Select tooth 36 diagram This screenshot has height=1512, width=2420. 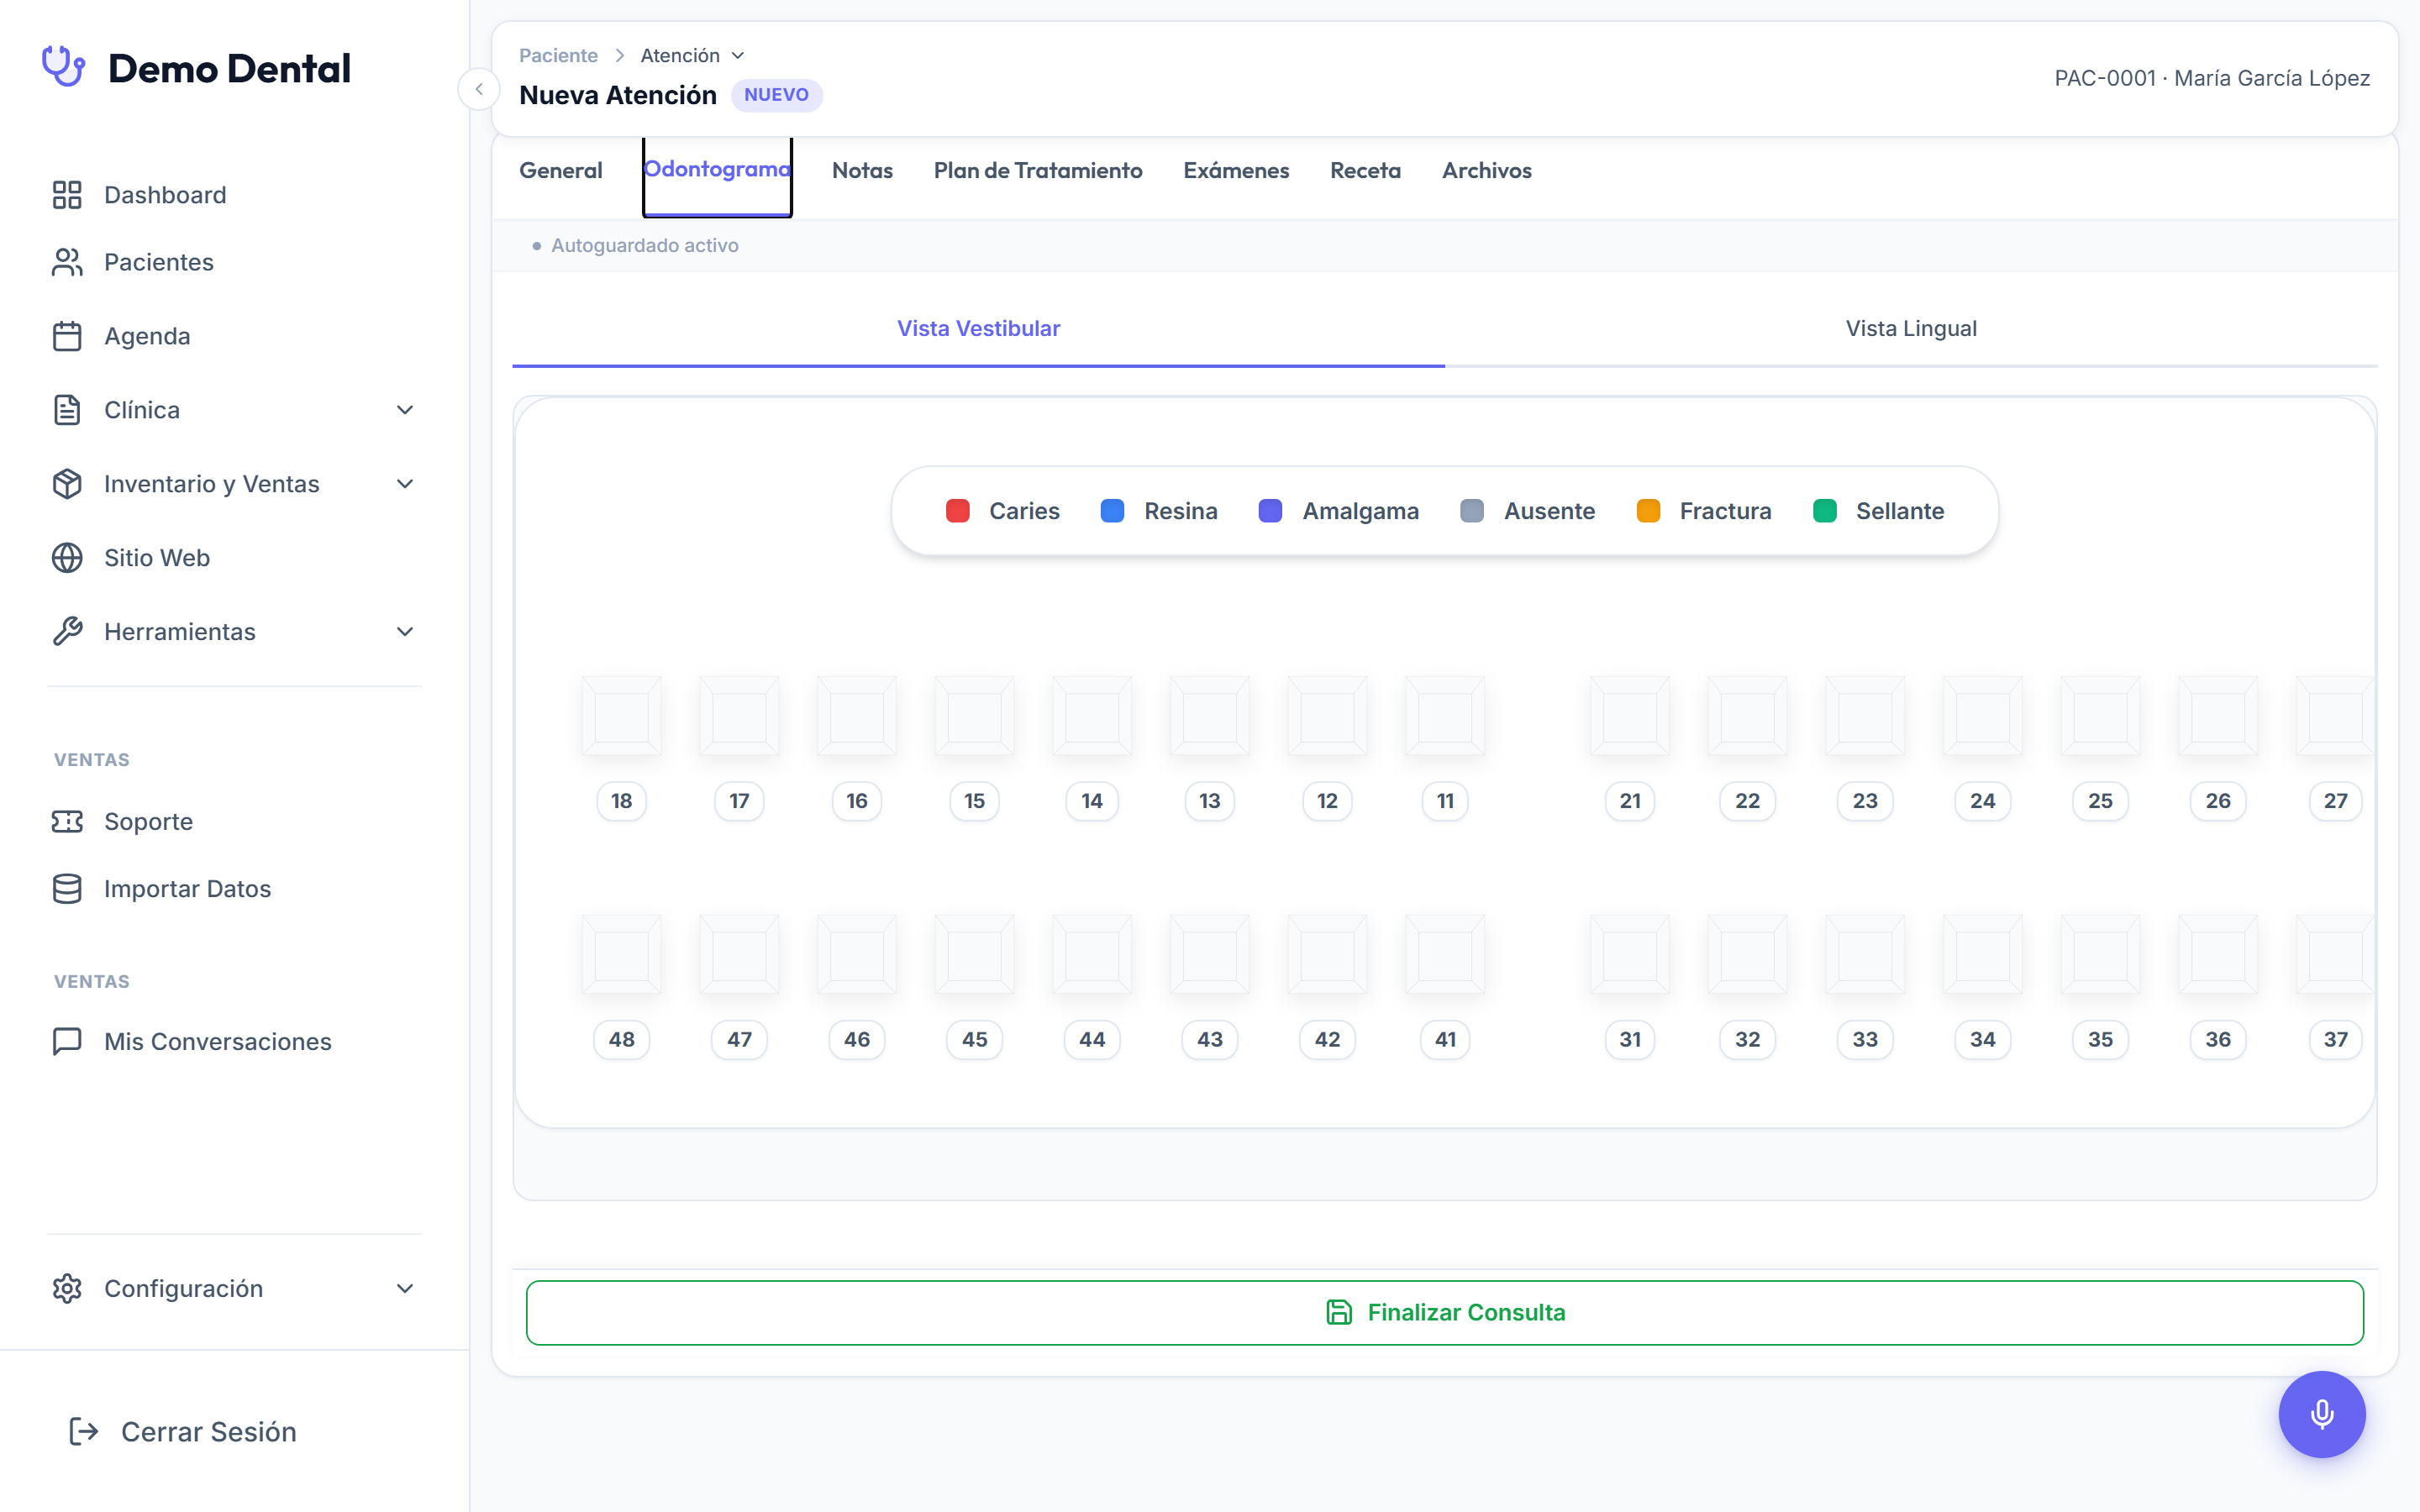[x=2217, y=955]
